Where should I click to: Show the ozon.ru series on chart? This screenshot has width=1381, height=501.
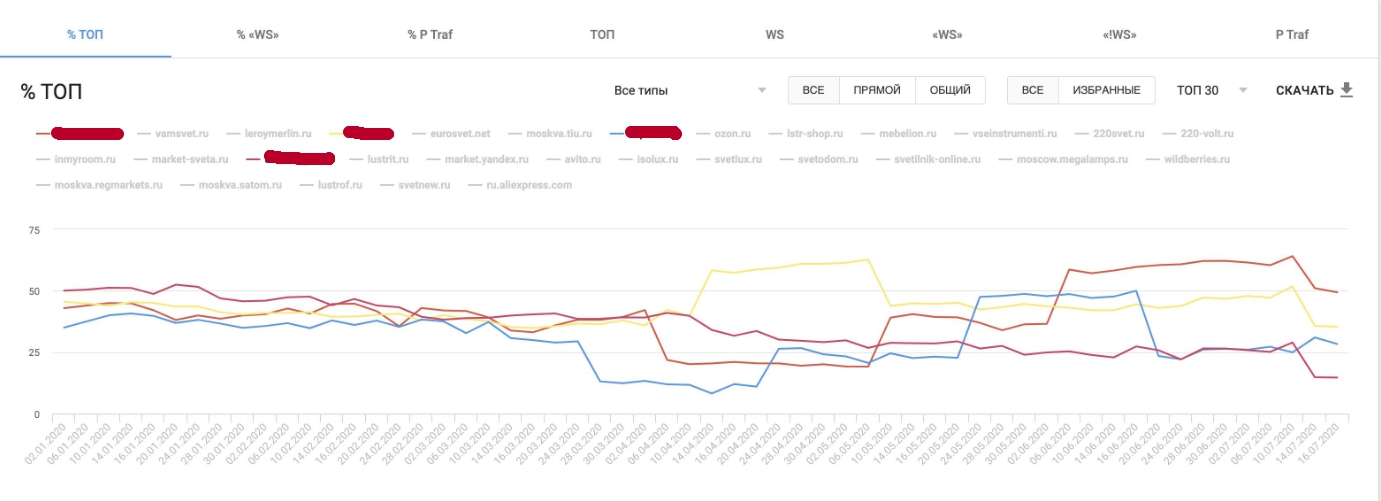coord(732,133)
